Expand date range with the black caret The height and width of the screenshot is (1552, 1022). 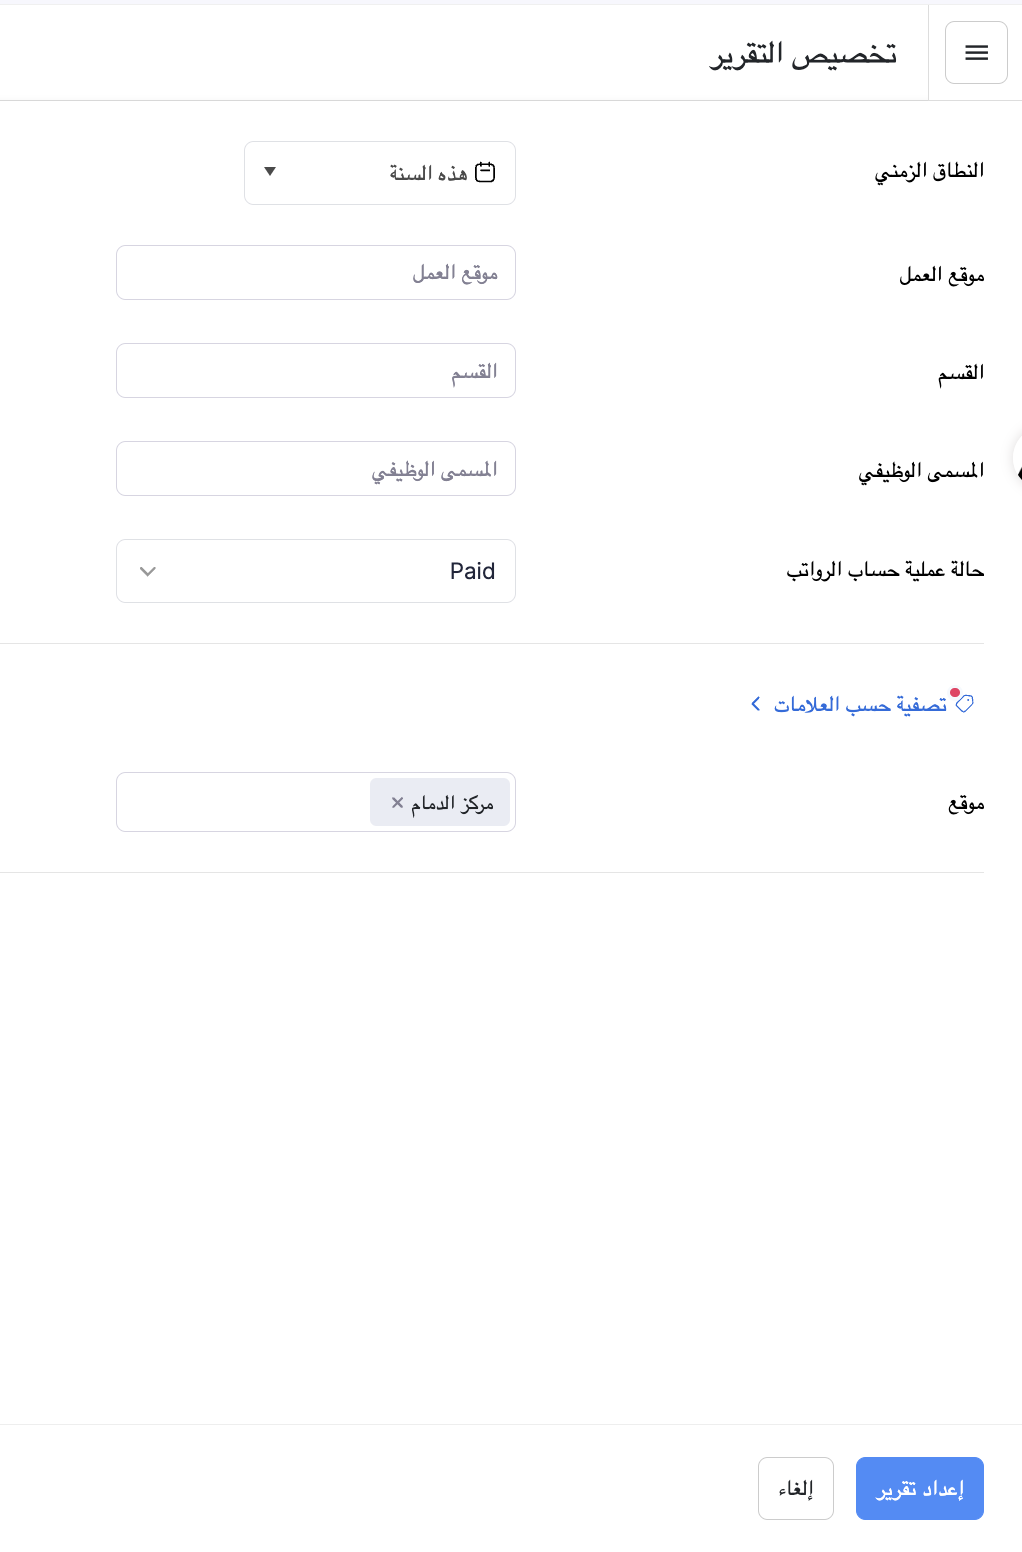[270, 172]
